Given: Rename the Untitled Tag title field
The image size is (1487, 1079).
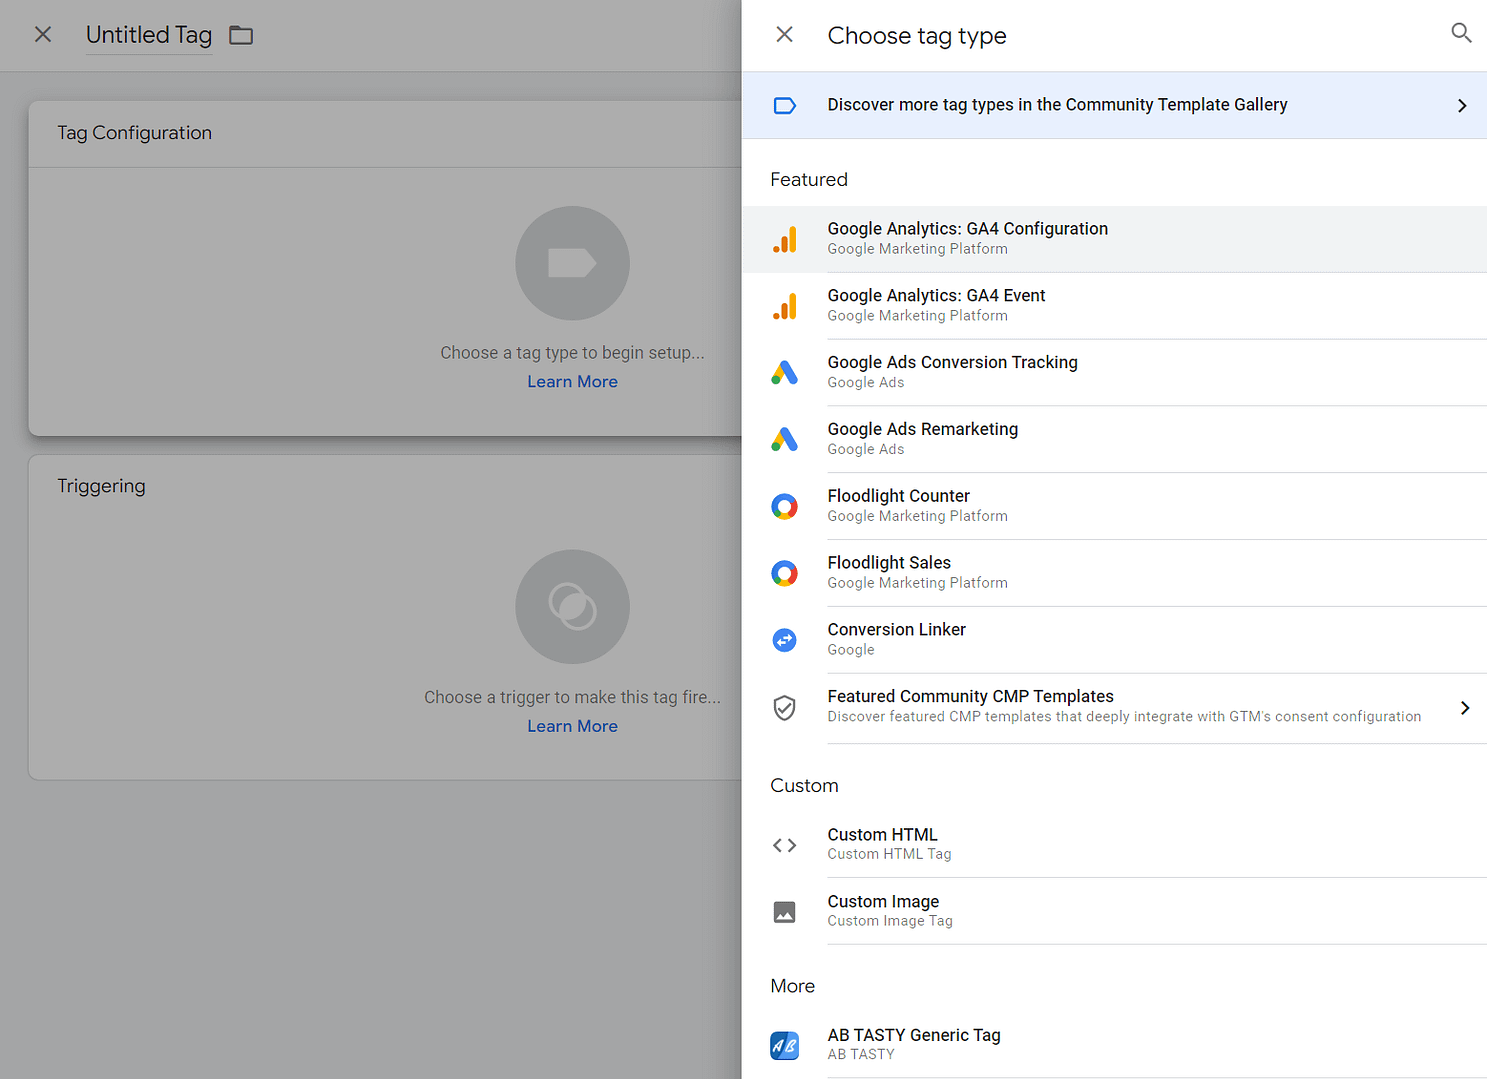Looking at the screenshot, I should [x=148, y=34].
